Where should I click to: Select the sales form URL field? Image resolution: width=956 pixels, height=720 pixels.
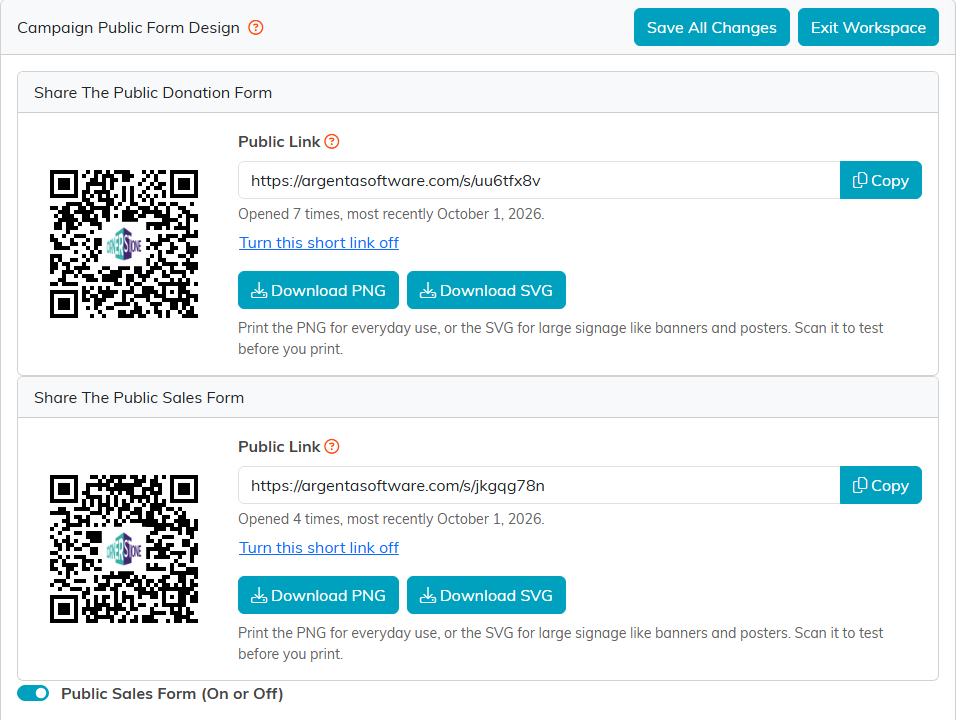click(539, 485)
